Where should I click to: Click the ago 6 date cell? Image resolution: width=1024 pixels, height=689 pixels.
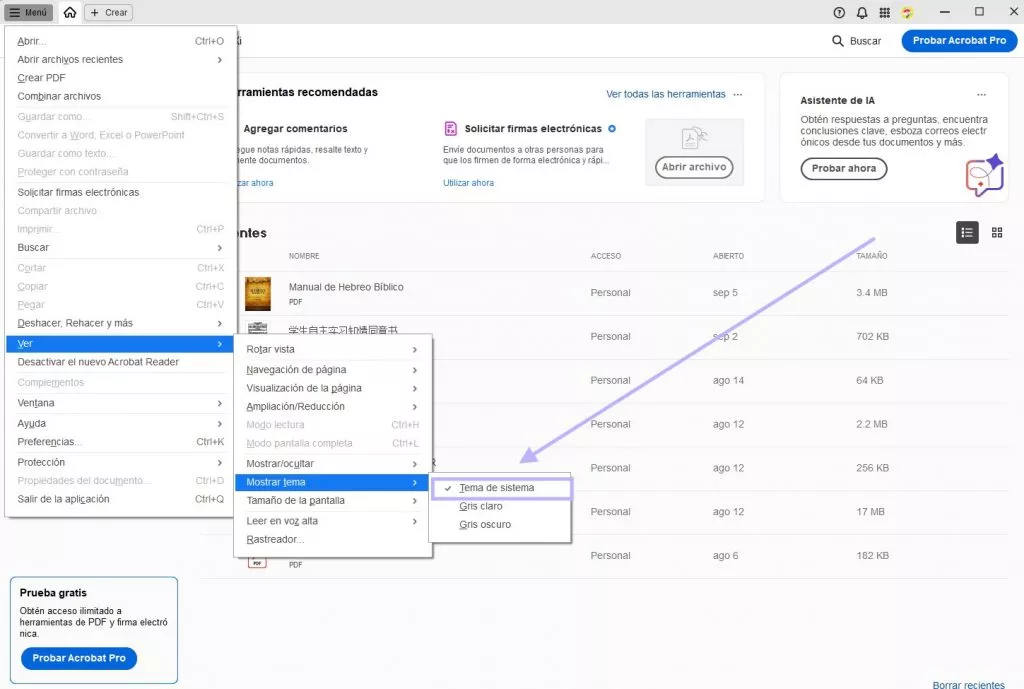click(726, 556)
